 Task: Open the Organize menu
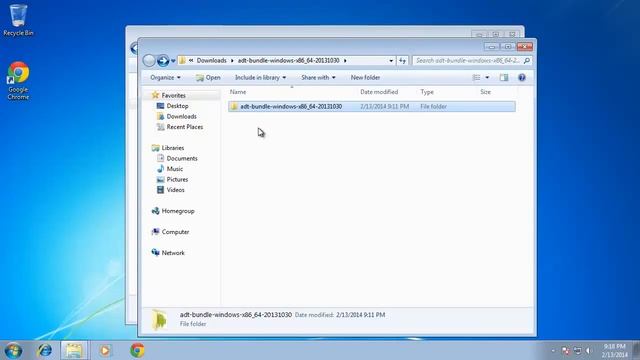click(165, 78)
